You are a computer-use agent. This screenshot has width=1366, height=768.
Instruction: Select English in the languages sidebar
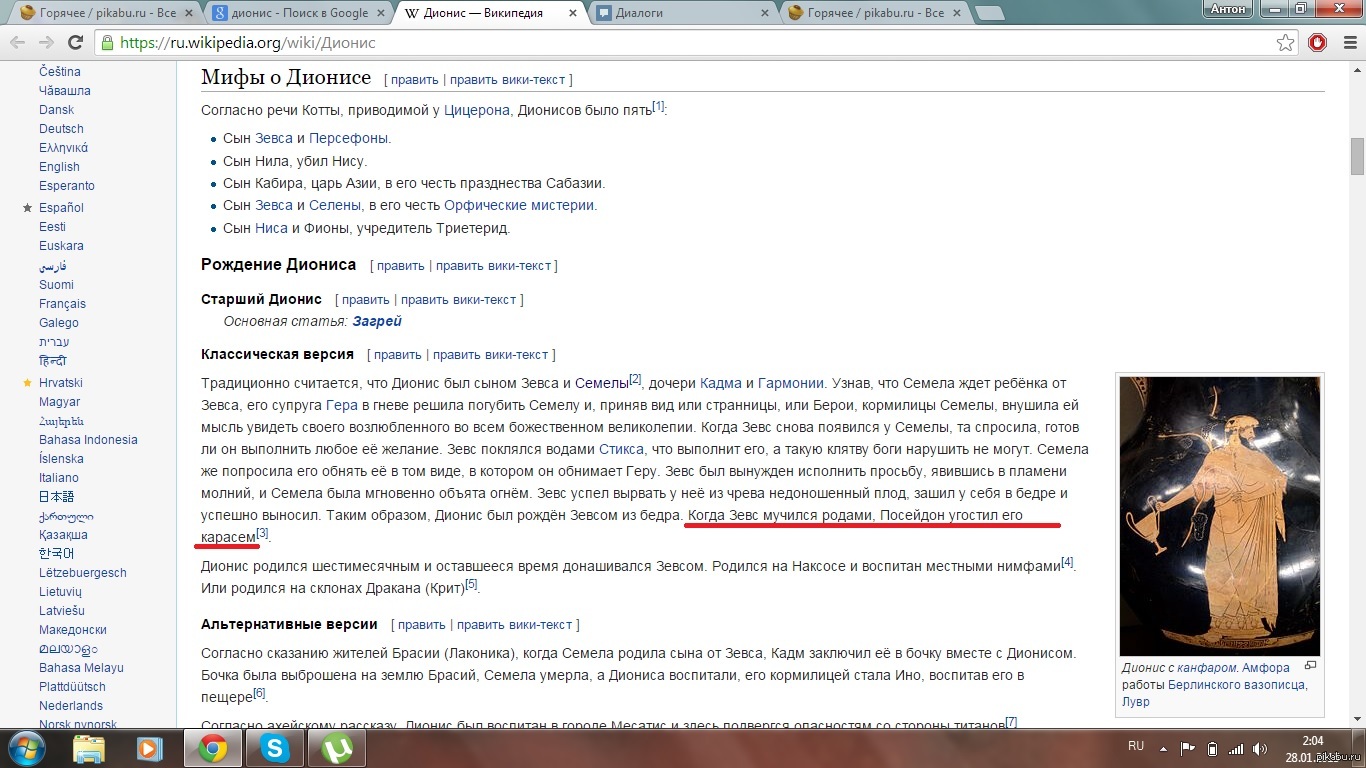coord(59,167)
